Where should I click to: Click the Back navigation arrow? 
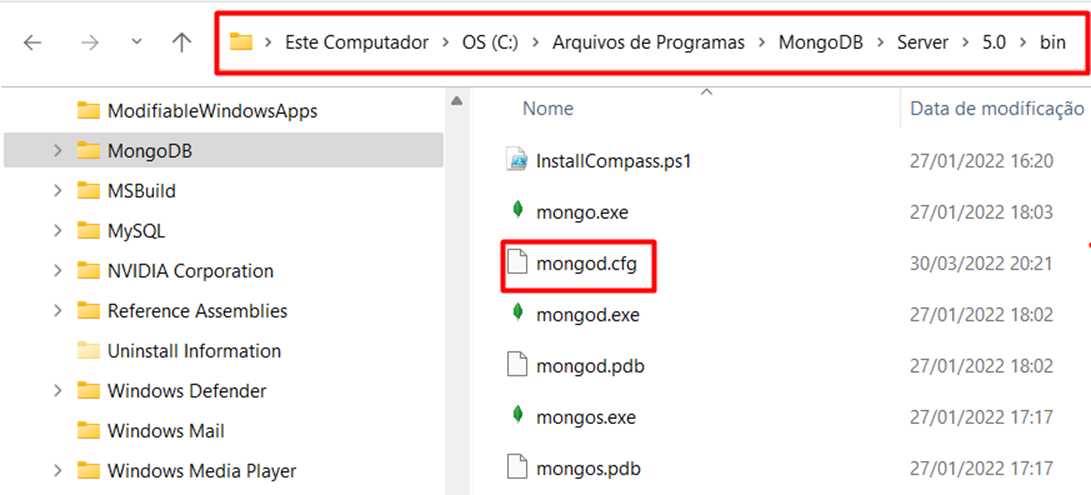click(x=32, y=43)
